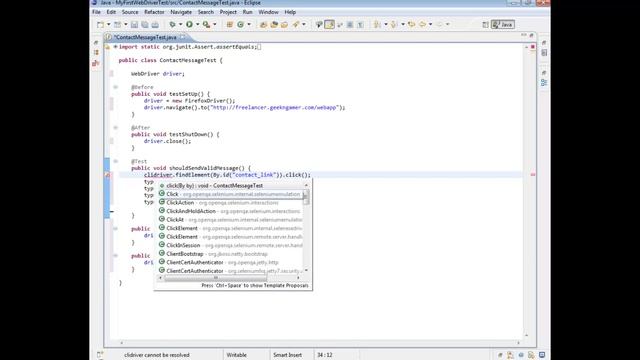The width and height of the screenshot is (640, 360).
Task: Toggle Show Whitespace Characters button
Action: tap(361, 24)
